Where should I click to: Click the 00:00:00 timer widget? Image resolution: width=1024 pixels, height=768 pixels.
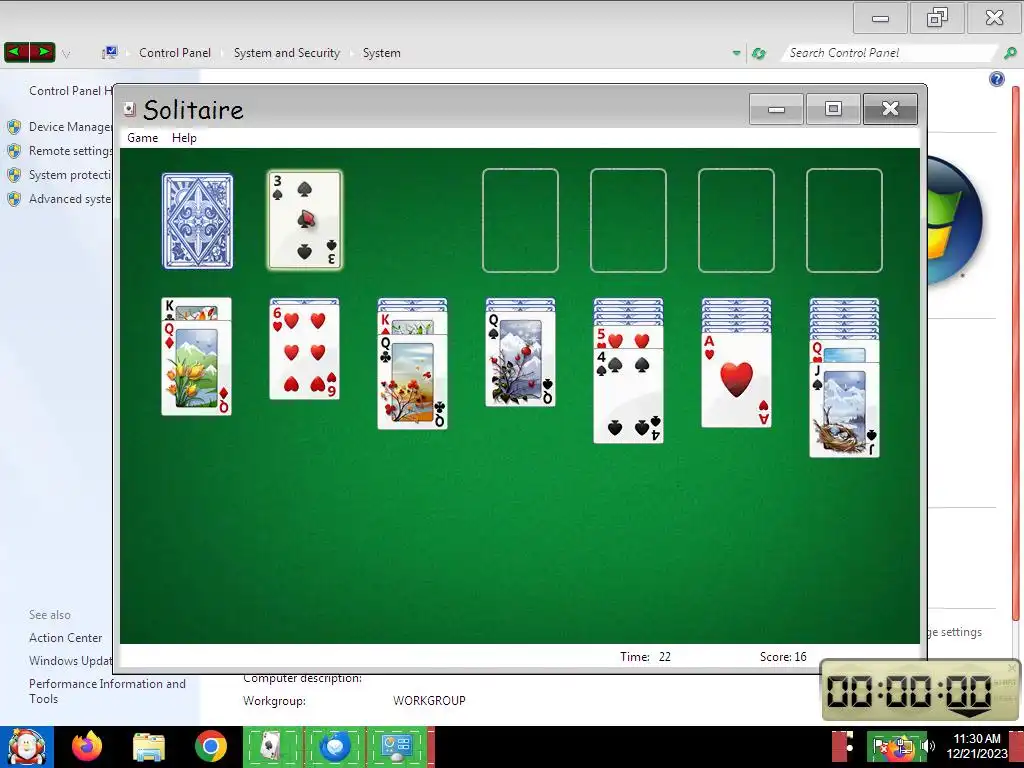[921, 691]
